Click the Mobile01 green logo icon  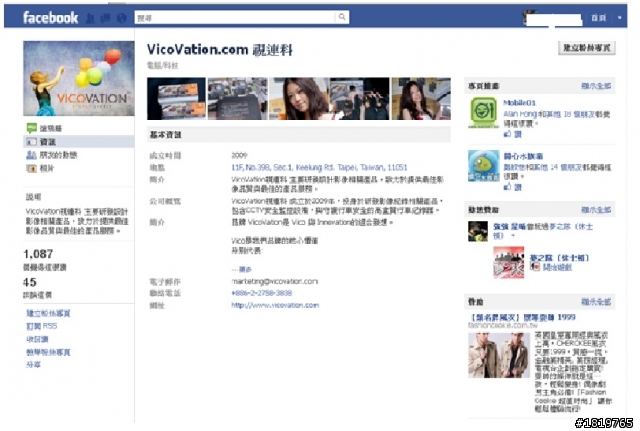[484, 113]
